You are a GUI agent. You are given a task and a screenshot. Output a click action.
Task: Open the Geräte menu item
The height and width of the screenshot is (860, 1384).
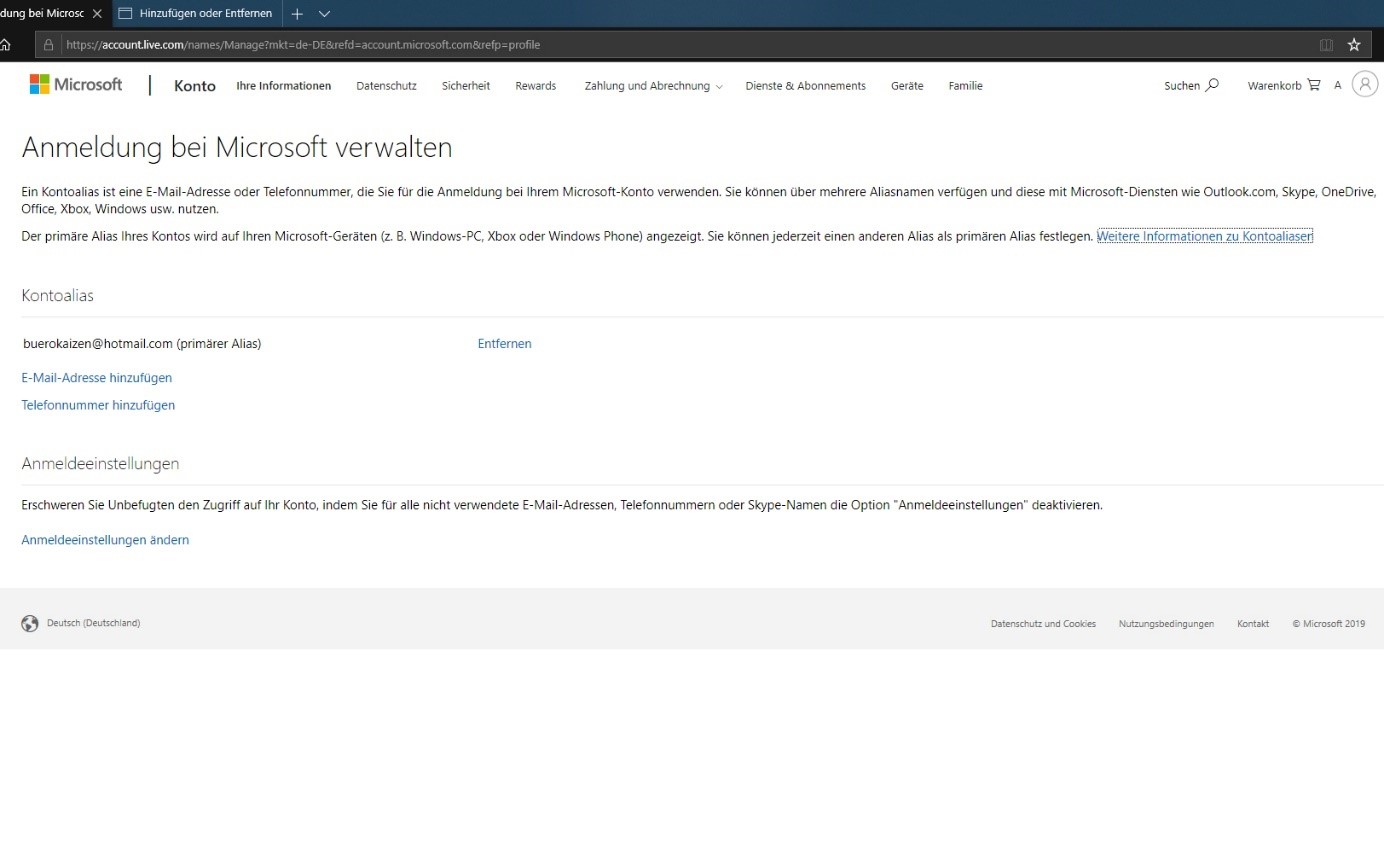pyautogui.click(x=907, y=86)
